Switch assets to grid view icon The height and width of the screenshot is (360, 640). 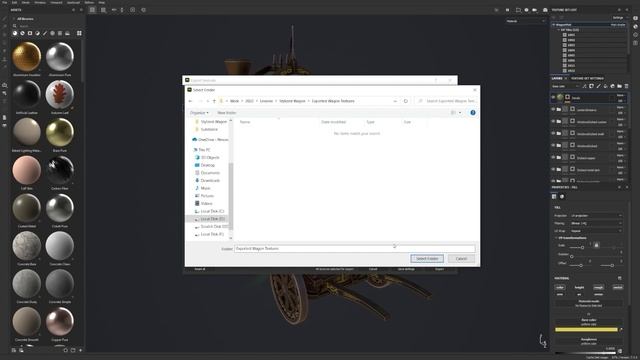pos(79,33)
